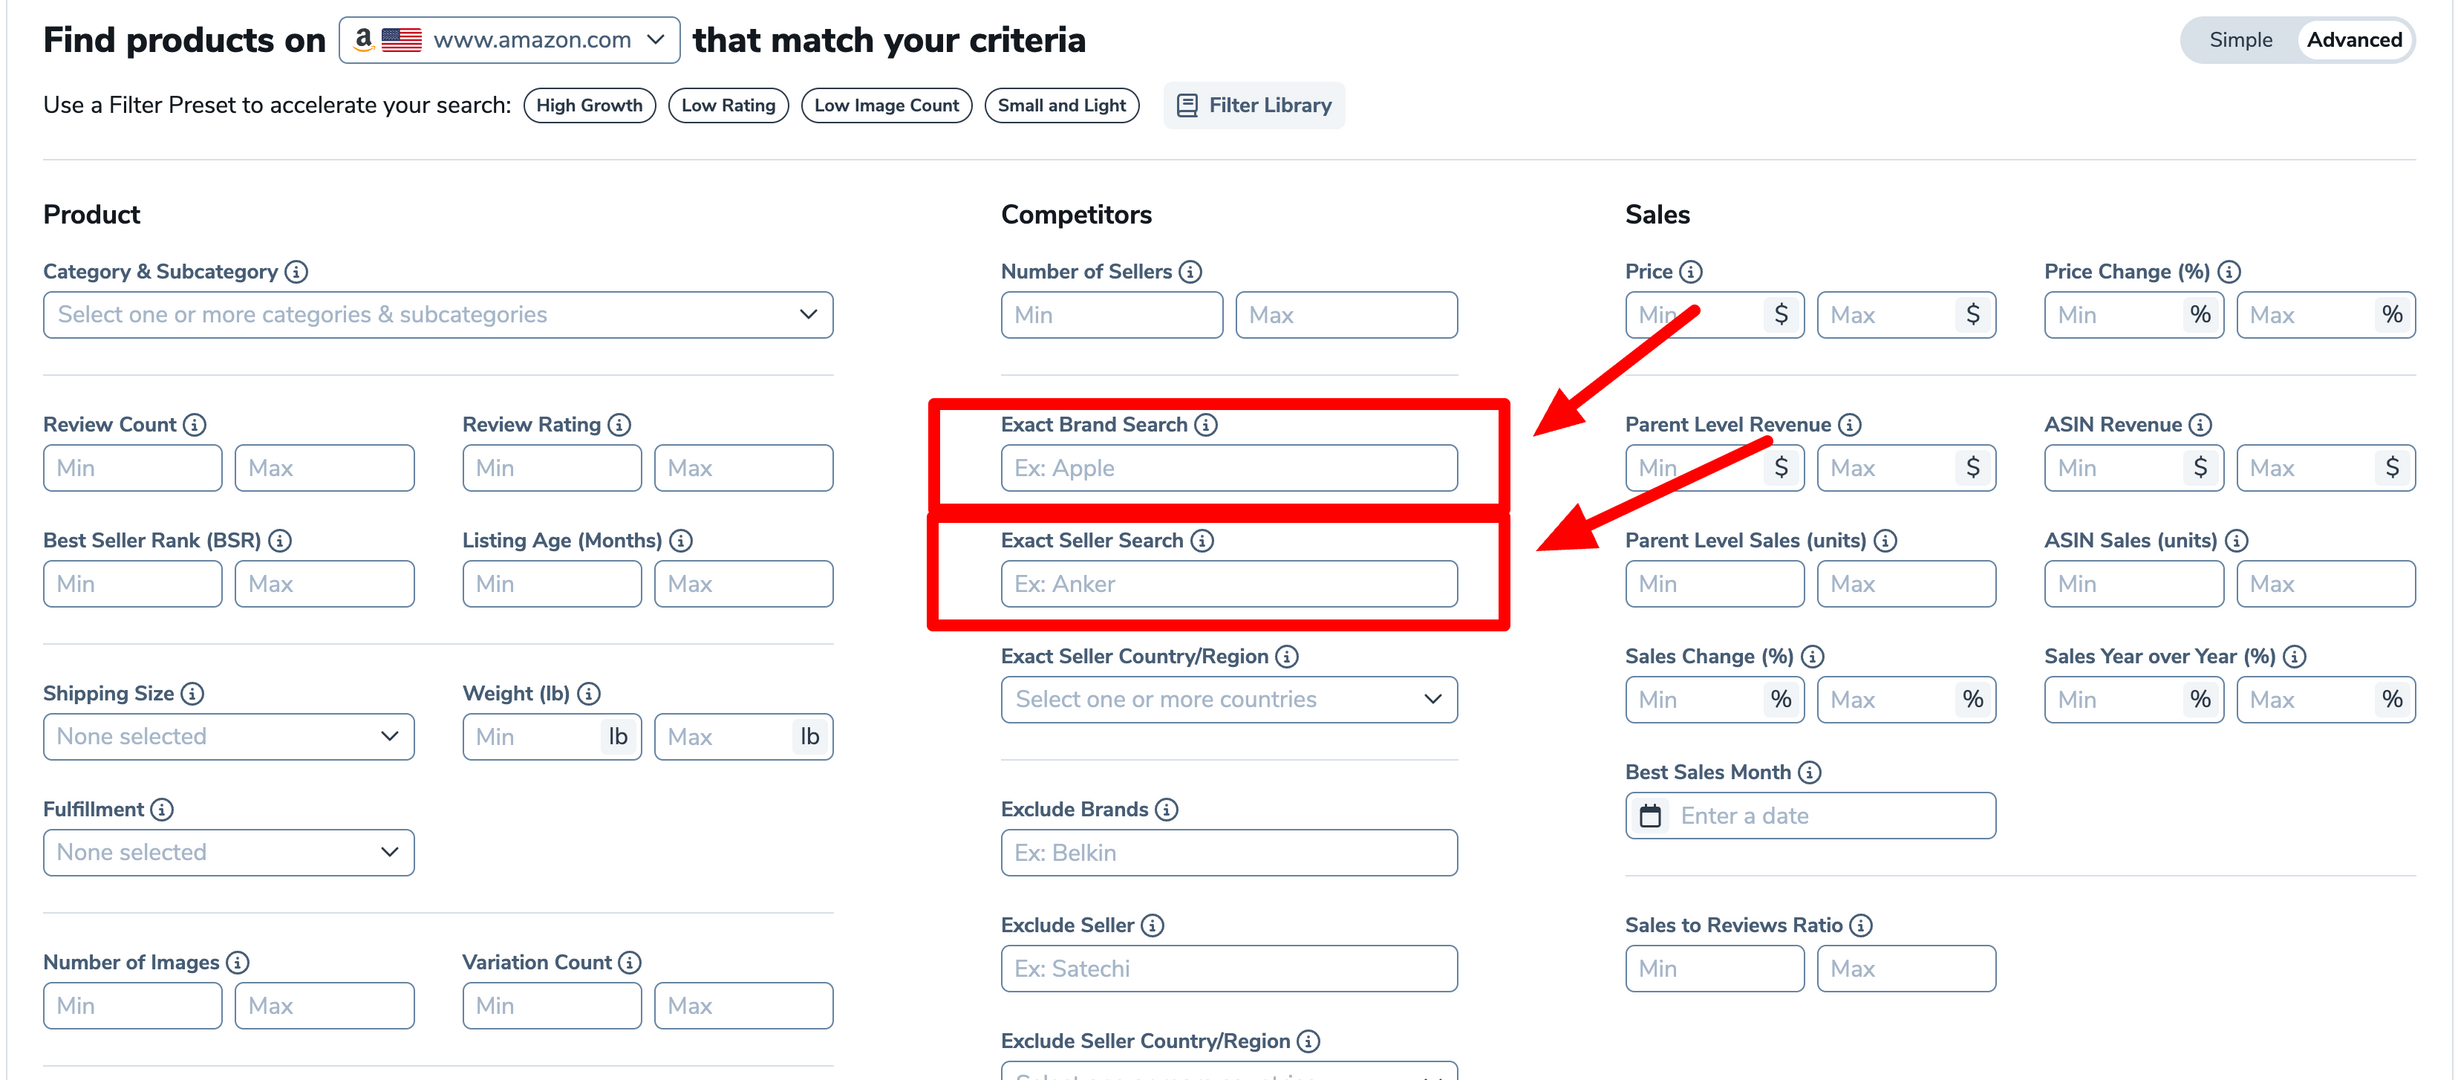Click the Price Change info icon

coord(2229,272)
